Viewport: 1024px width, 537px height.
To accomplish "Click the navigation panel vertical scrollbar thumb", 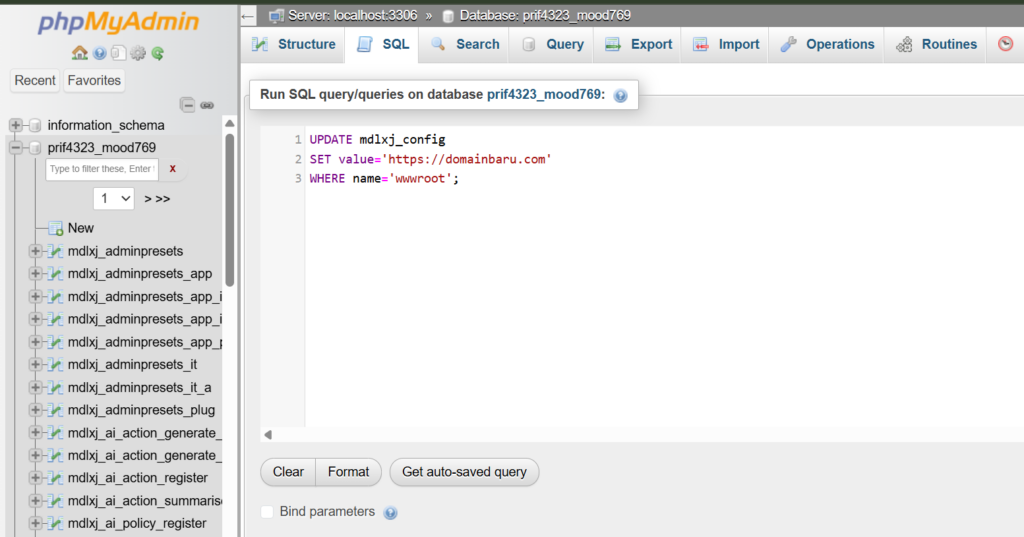I will tap(229, 209).
